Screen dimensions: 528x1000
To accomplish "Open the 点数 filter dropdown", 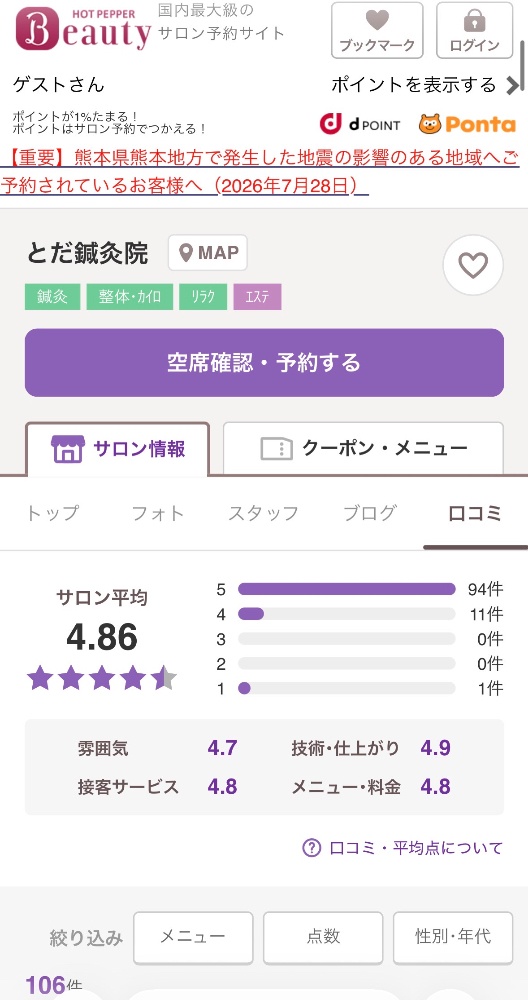I will pos(323,937).
